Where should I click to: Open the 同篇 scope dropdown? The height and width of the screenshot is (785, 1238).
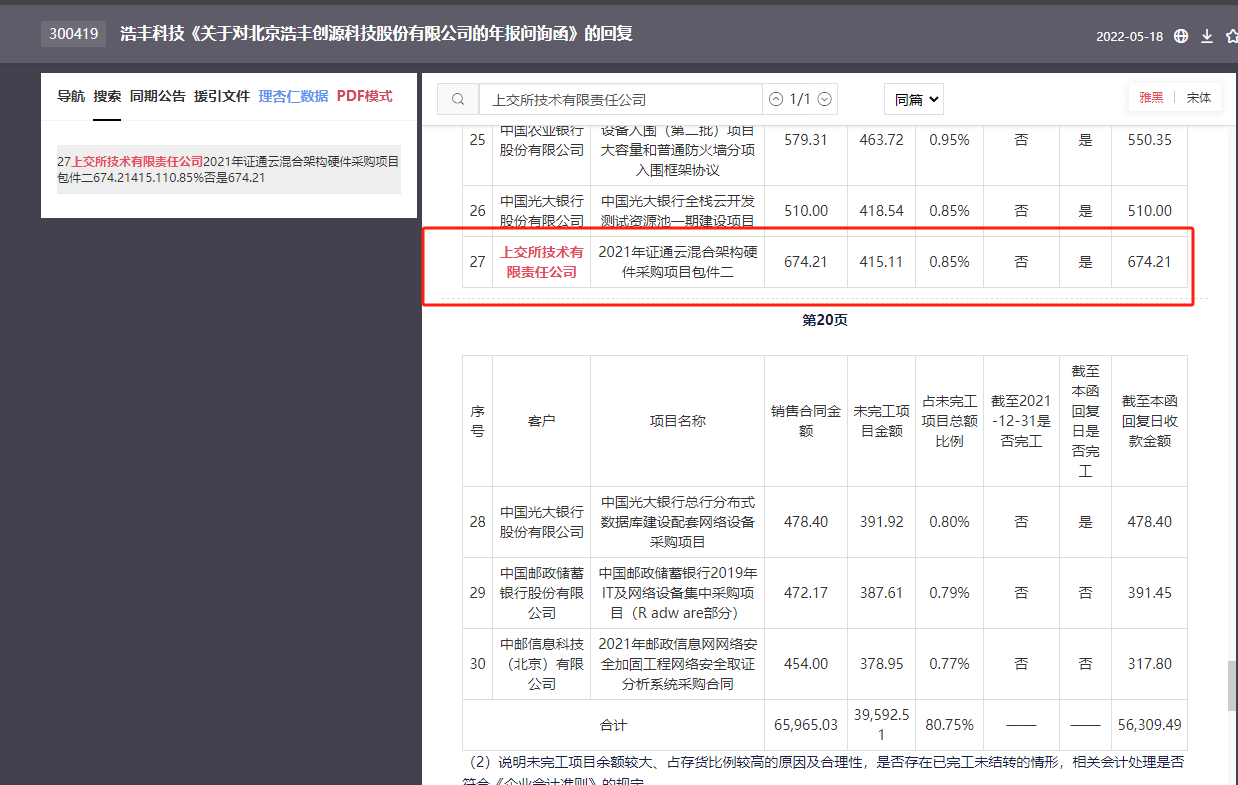click(x=914, y=99)
